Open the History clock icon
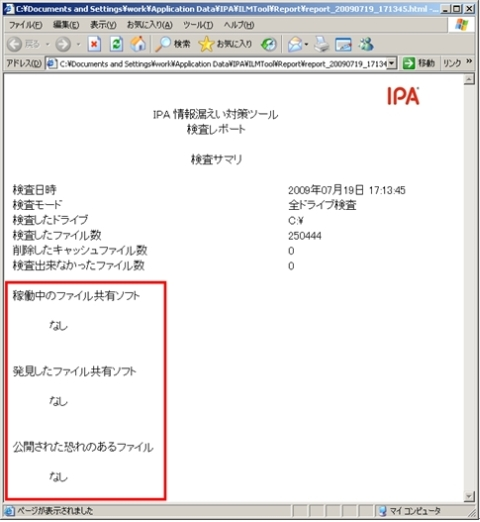Image resolution: width=480 pixels, height=522 pixels. click(269, 44)
